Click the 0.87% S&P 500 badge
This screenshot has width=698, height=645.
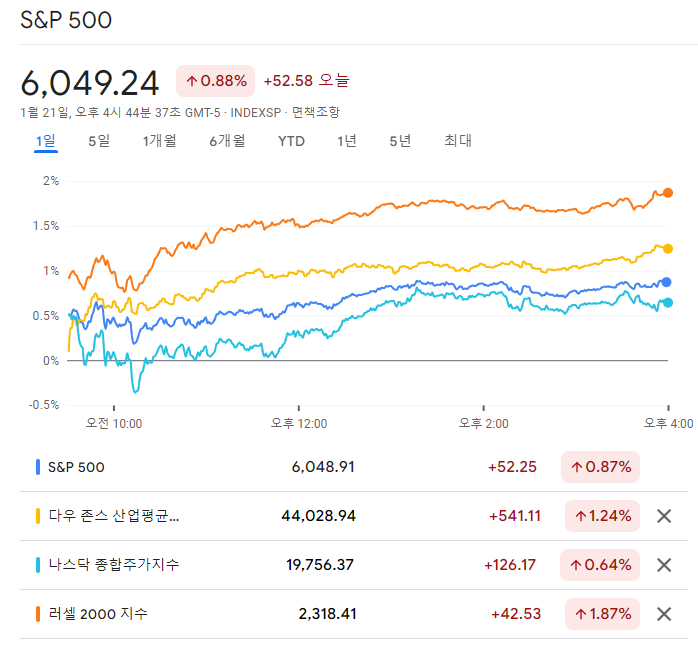pyautogui.click(x=601, y=467)
